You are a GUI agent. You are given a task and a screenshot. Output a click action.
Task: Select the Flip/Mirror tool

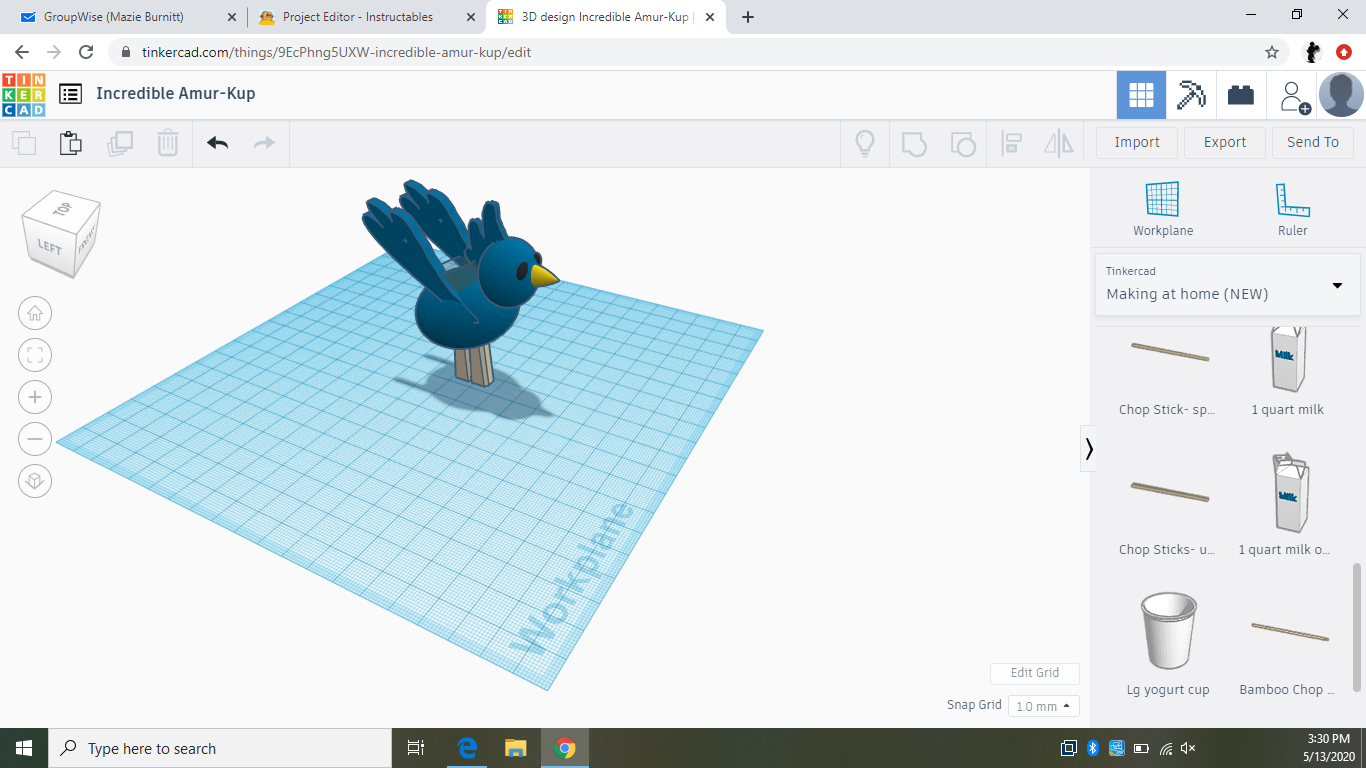point(1059,143)
